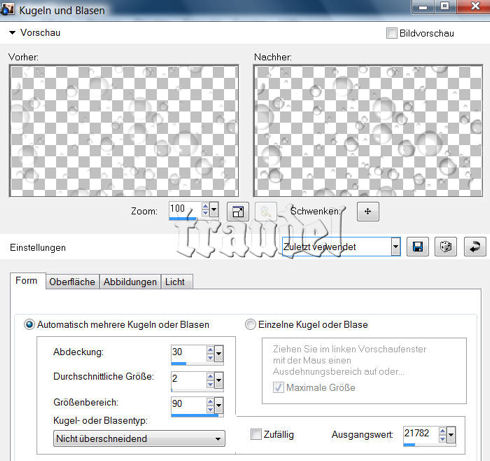Open the Ausgangswert slider dropdown arrow
The image size is (490, 461).
click(451, 435)
